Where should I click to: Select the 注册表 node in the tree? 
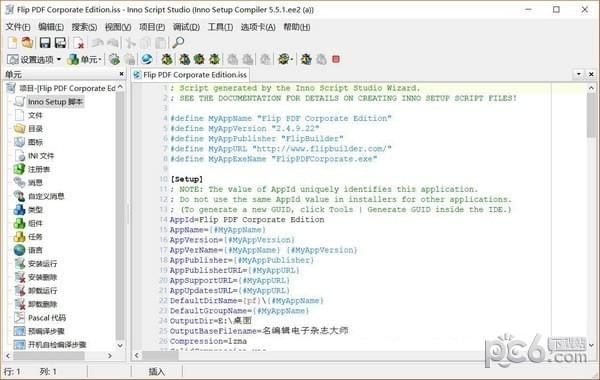[39, 169]
